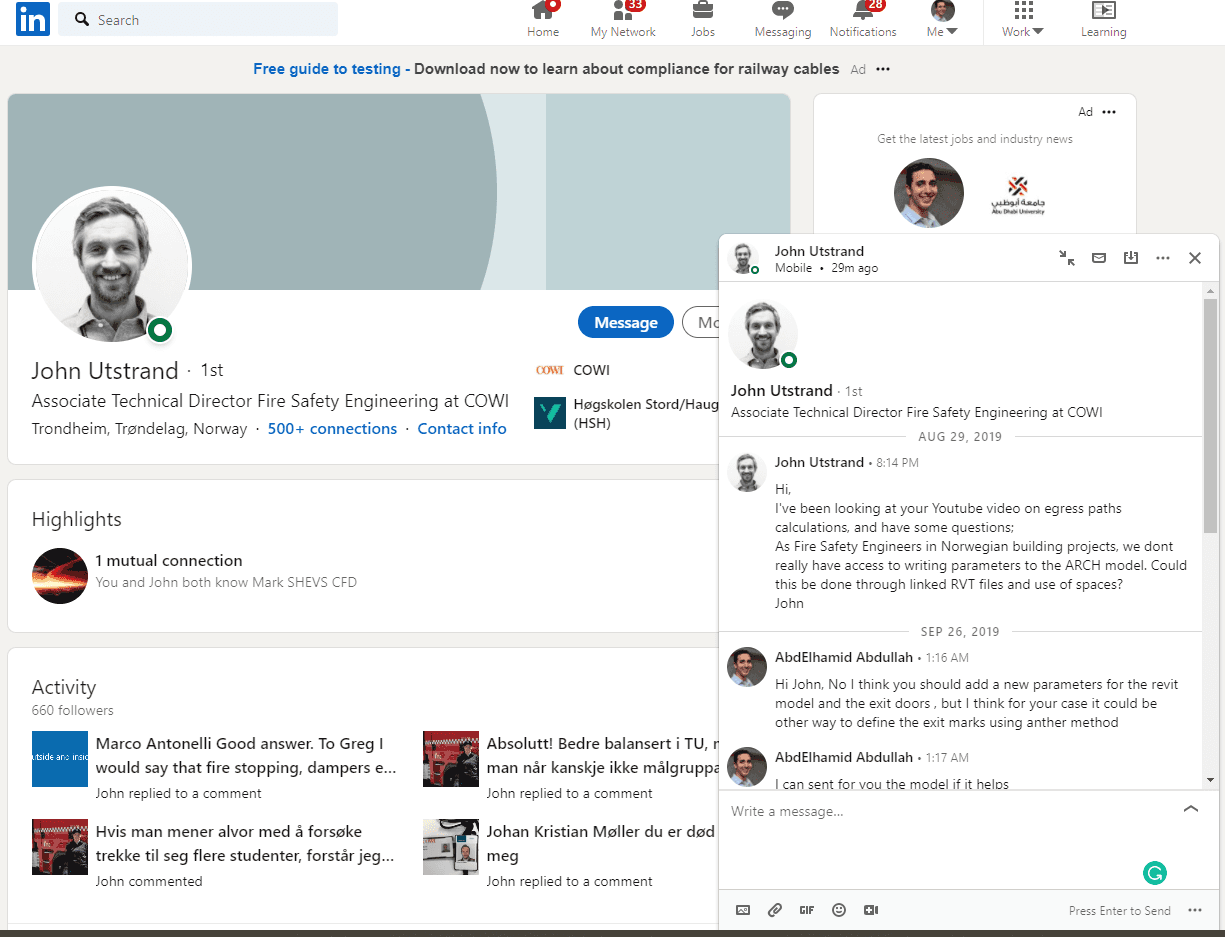The width and height of the screenshot is (1225, 937).
Task: Start a video meeting via the camera icon
Action: pyautogui.click(x=871, y=910)
